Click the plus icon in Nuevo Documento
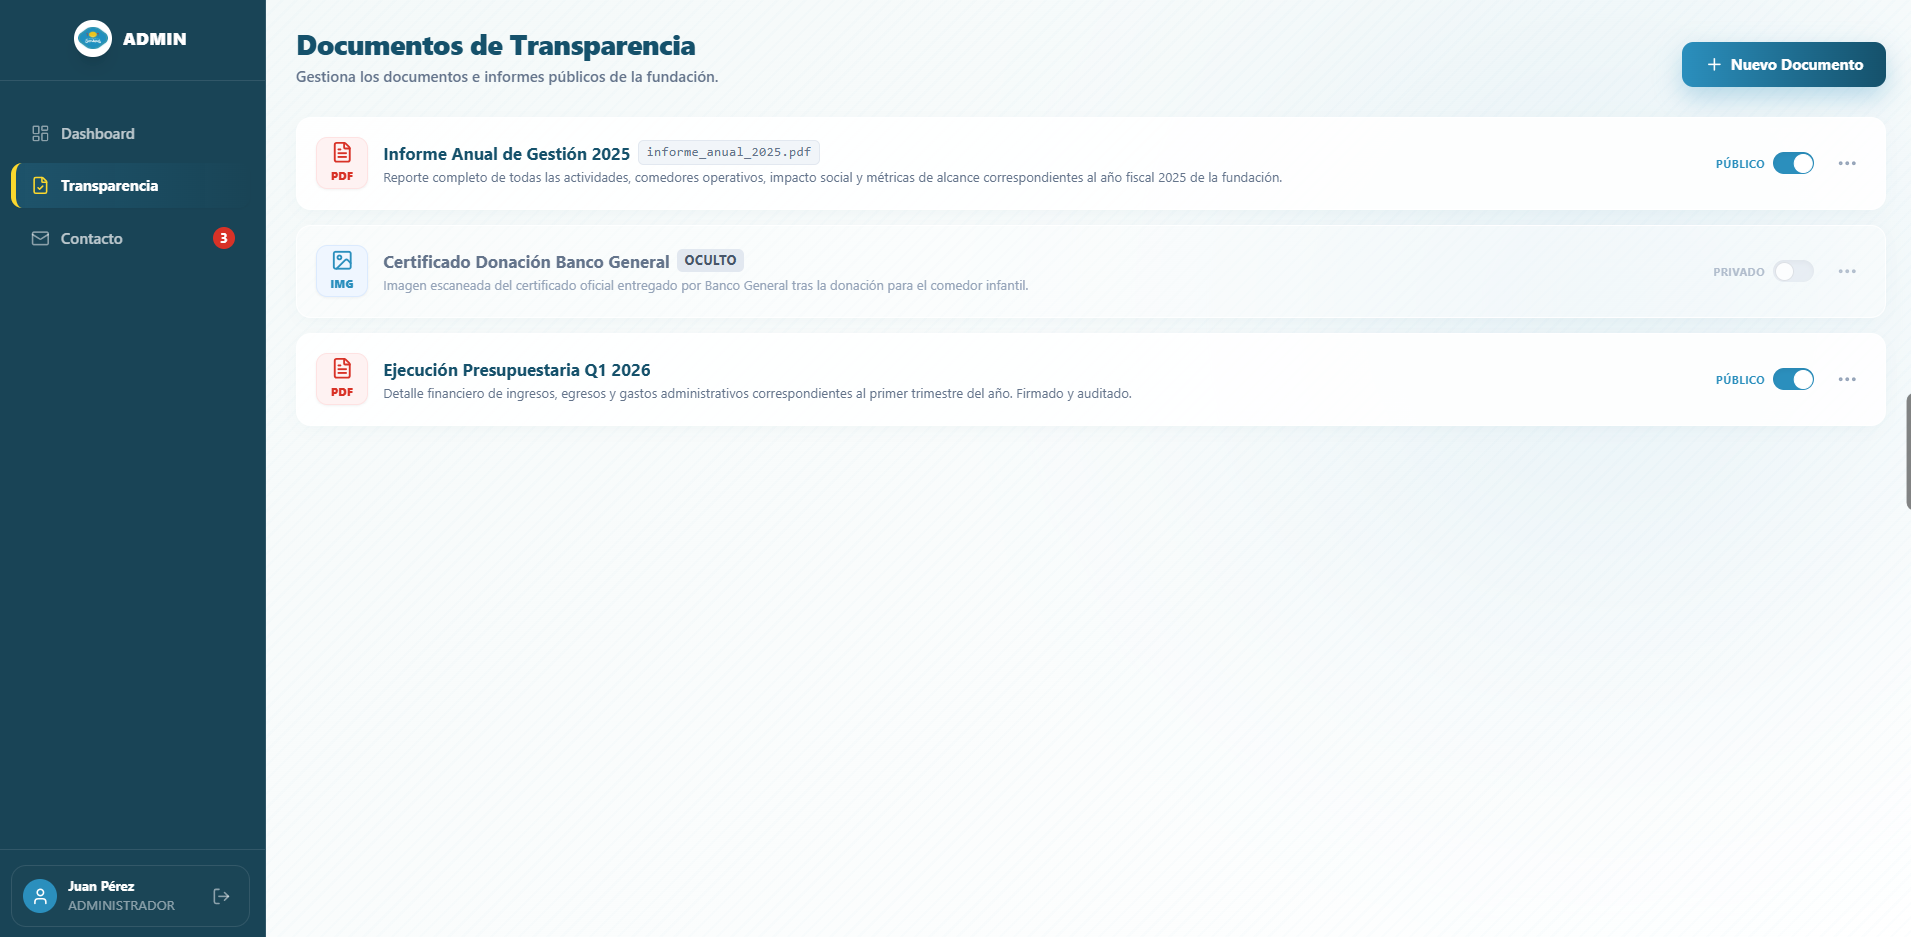Viewport: 1911px width, 937px height. 1714,64
